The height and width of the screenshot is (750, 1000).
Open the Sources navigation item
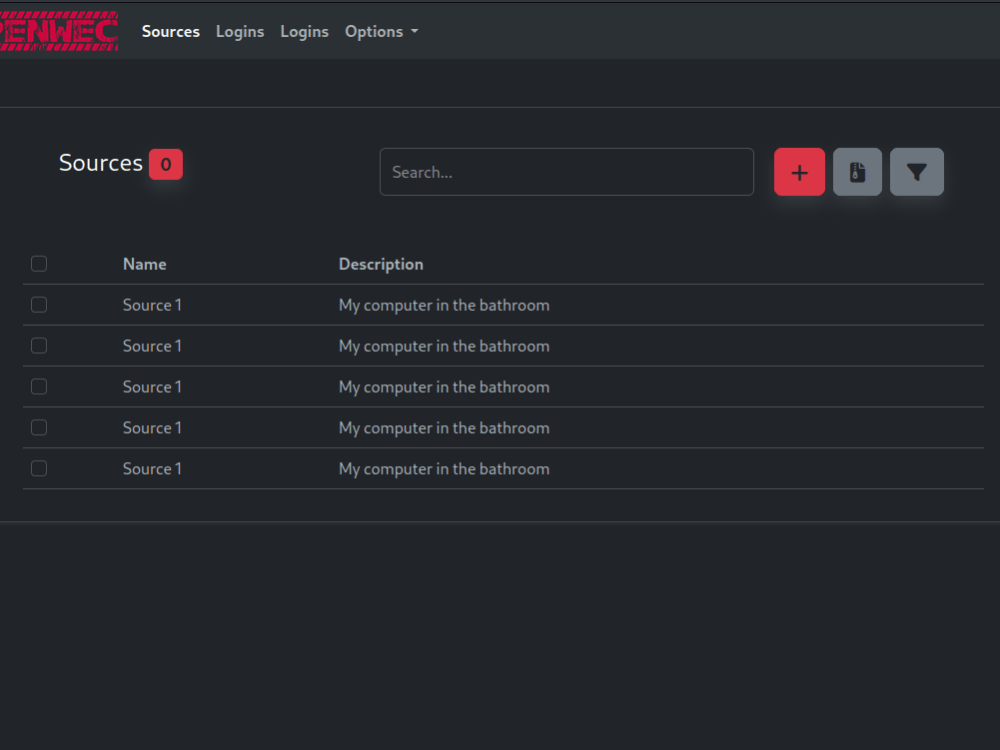(x=170, y=31)
